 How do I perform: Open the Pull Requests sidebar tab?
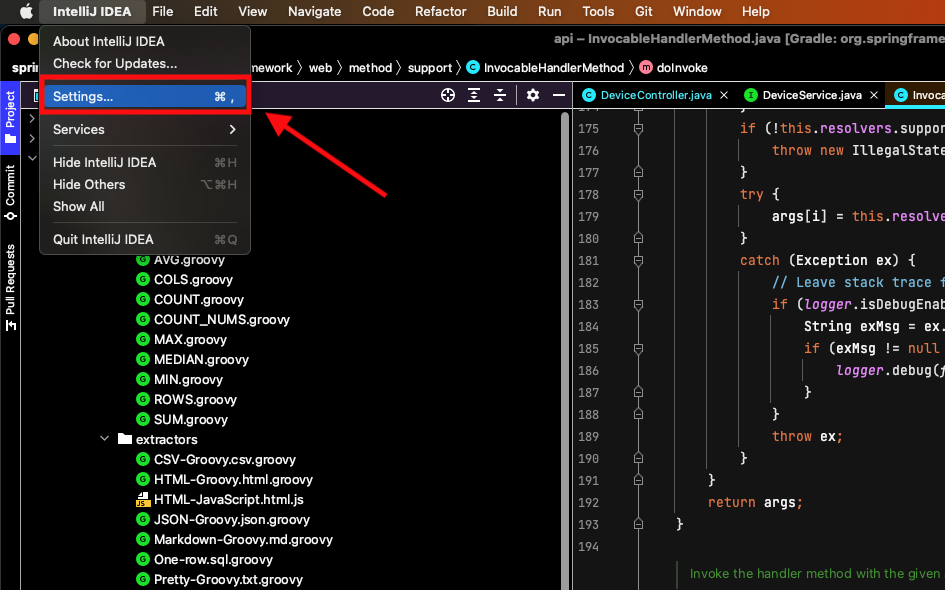[10, 287]
